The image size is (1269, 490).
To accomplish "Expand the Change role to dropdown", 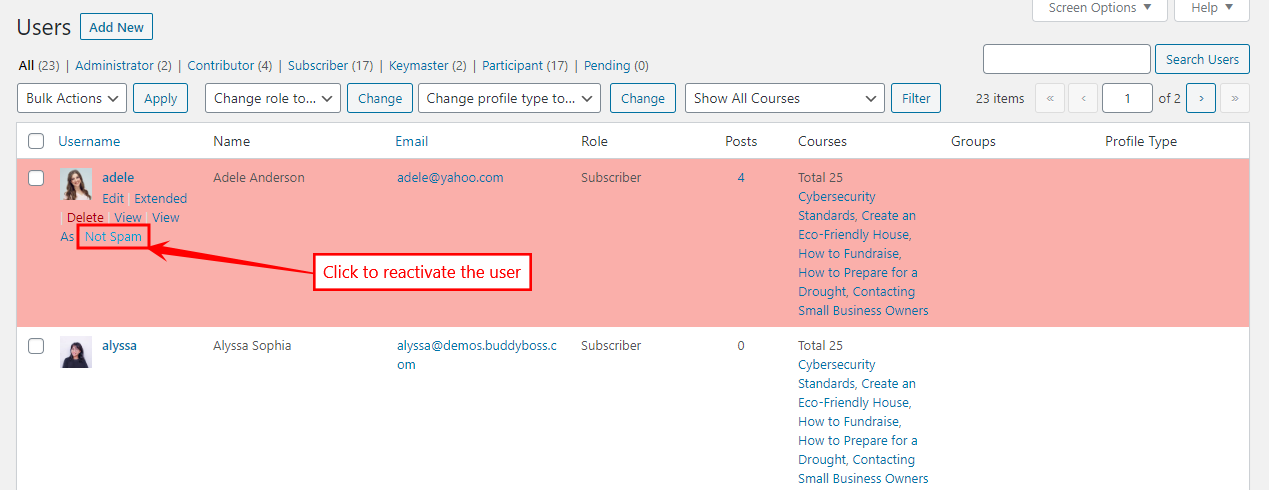I will (x=272, y=98).
